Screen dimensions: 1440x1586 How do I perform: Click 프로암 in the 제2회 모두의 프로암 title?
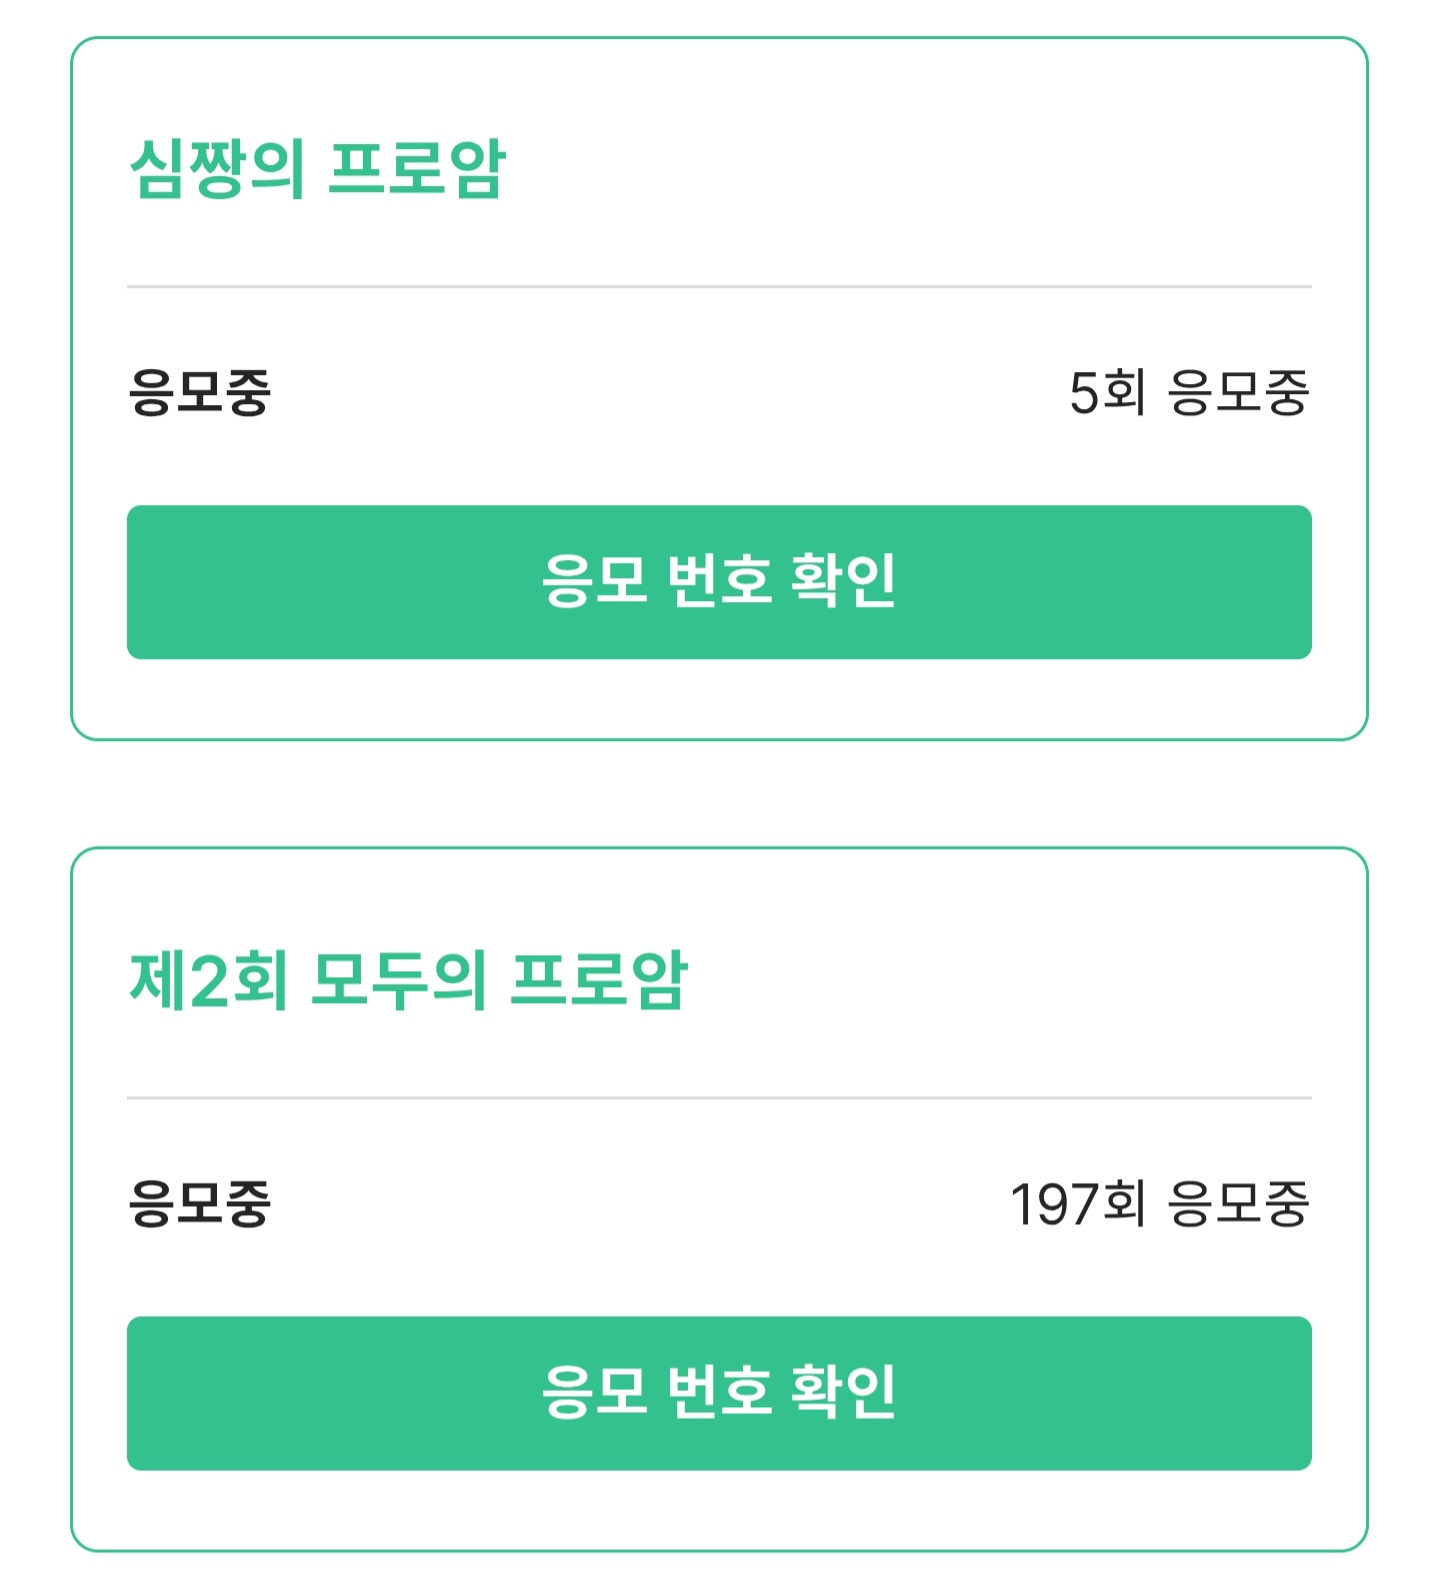coord(599,980)
